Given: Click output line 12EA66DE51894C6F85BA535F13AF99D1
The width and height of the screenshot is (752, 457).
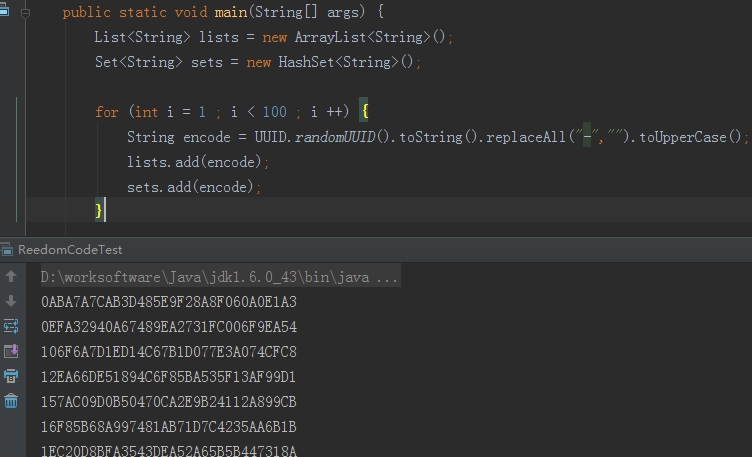Looking at the screenshot, I should 168,377.
